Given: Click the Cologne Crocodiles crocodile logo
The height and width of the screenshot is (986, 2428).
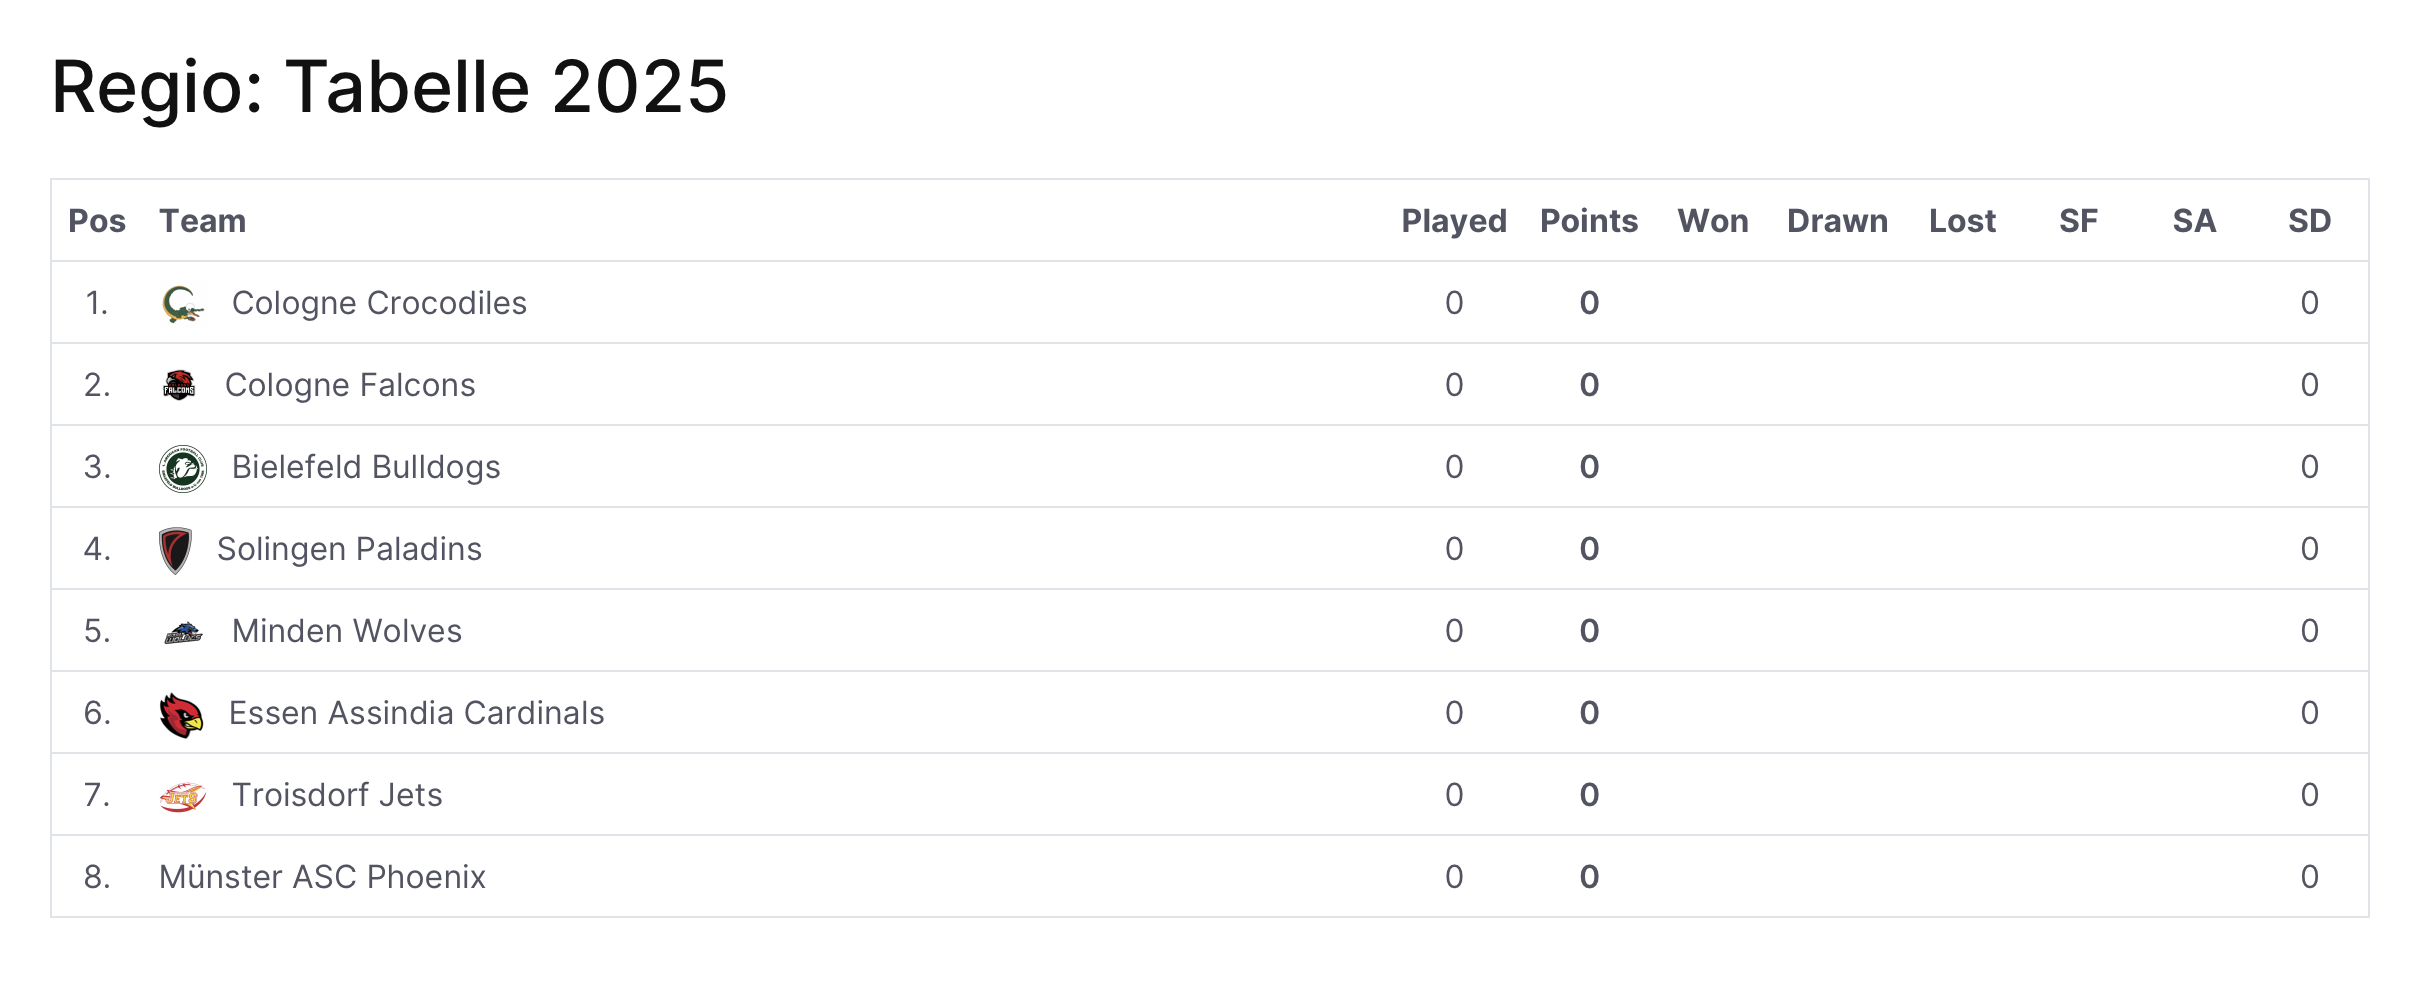Looking at the screenshot, I should (x=183, y=304).
